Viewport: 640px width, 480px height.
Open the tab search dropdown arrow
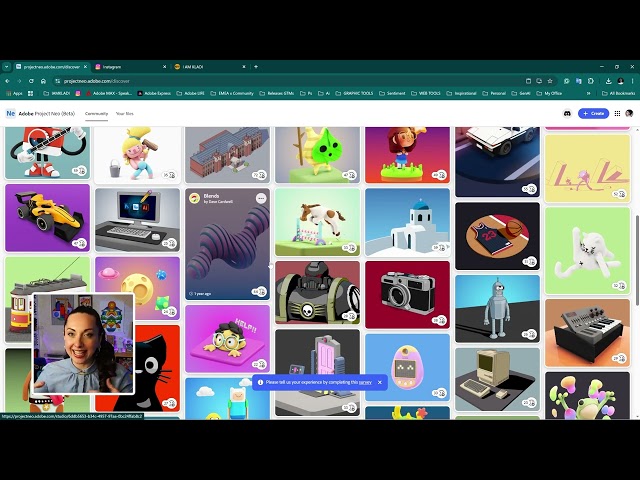pos(7,67)
